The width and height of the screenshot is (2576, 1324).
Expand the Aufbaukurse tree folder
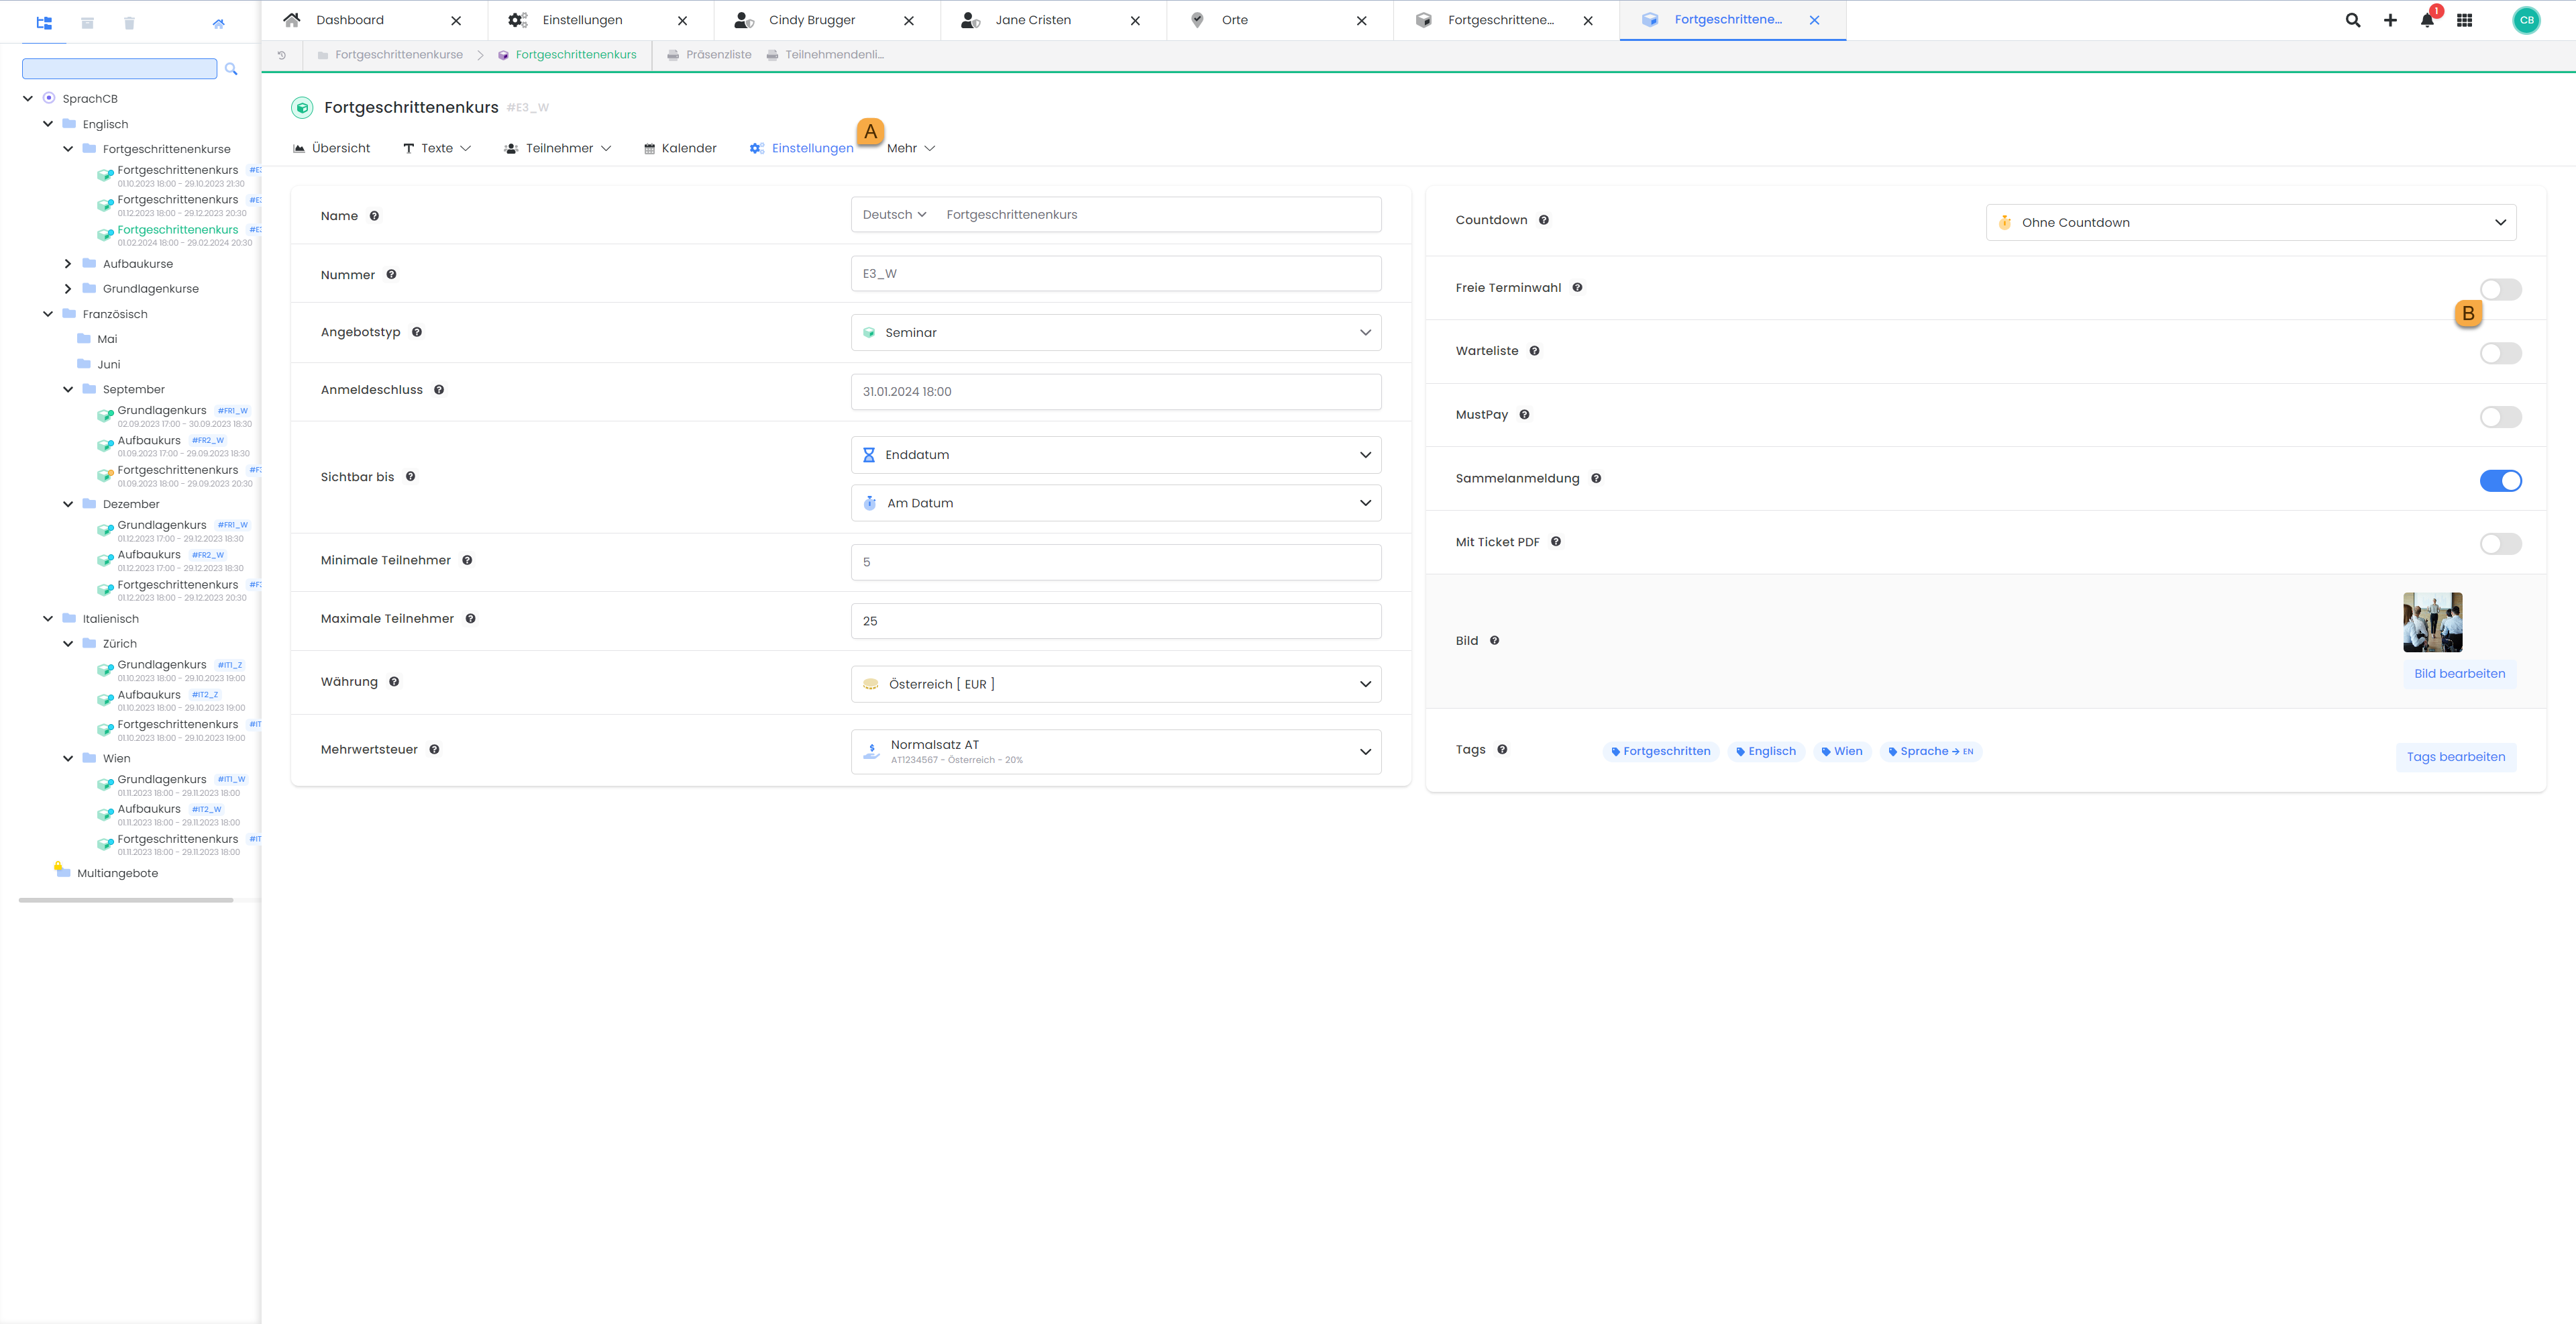[x=68, y=264]
